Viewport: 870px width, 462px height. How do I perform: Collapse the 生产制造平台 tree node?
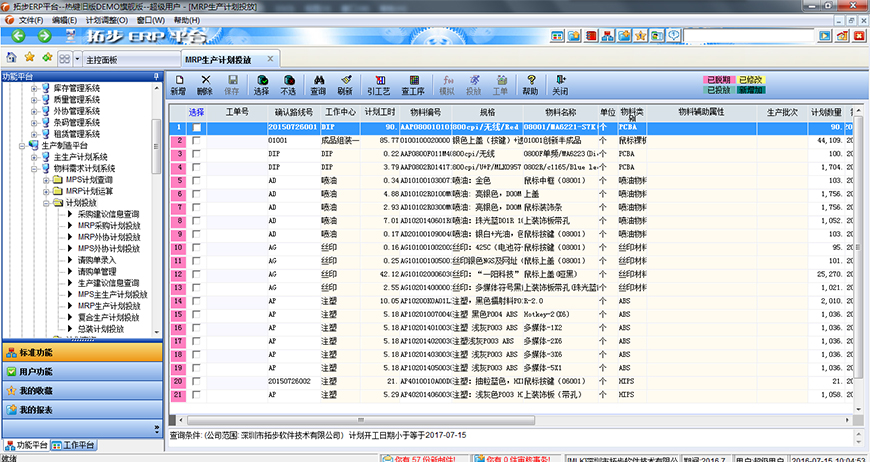click(21, 146)
